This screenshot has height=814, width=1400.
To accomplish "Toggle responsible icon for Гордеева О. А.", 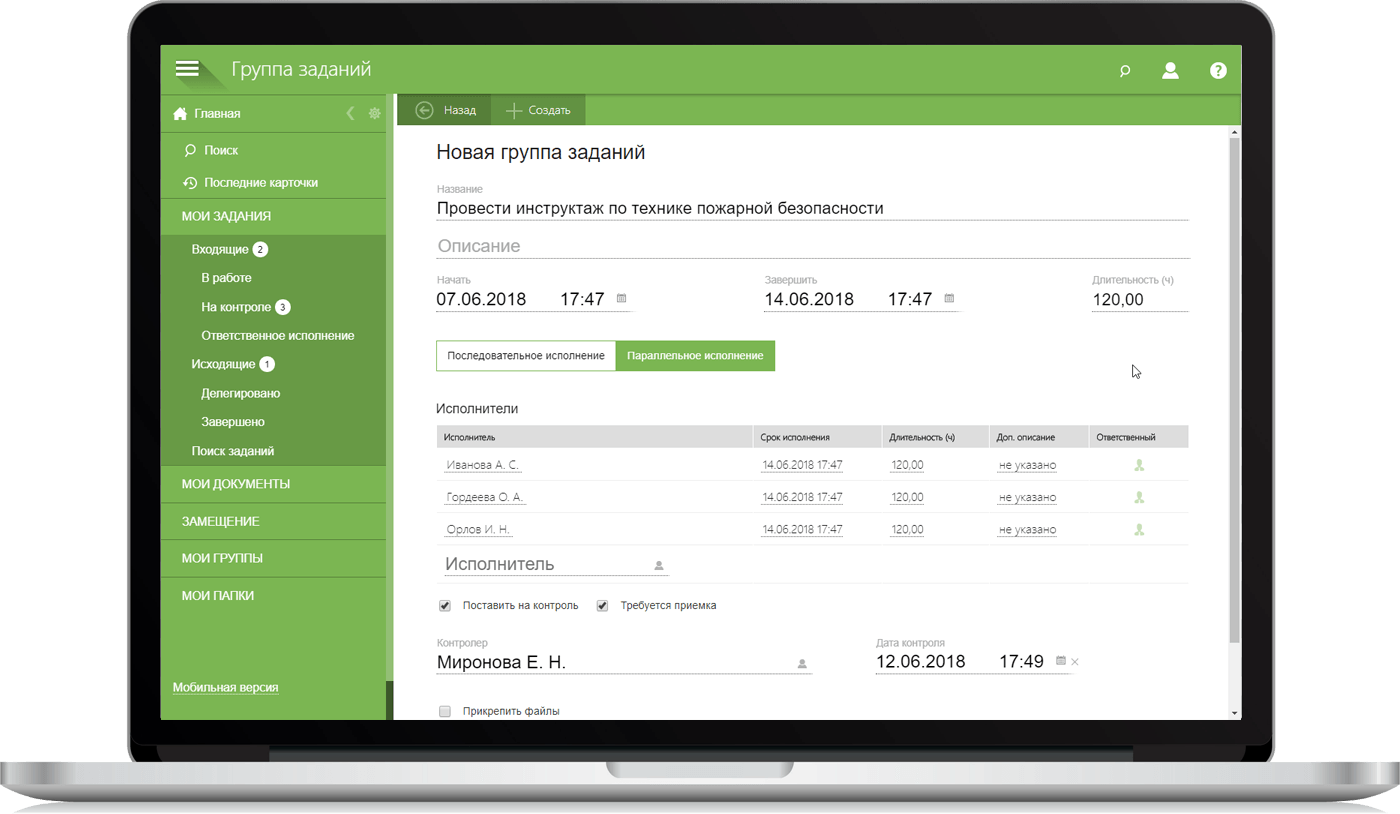I will pyautogui.click(x=1139, y=497).
